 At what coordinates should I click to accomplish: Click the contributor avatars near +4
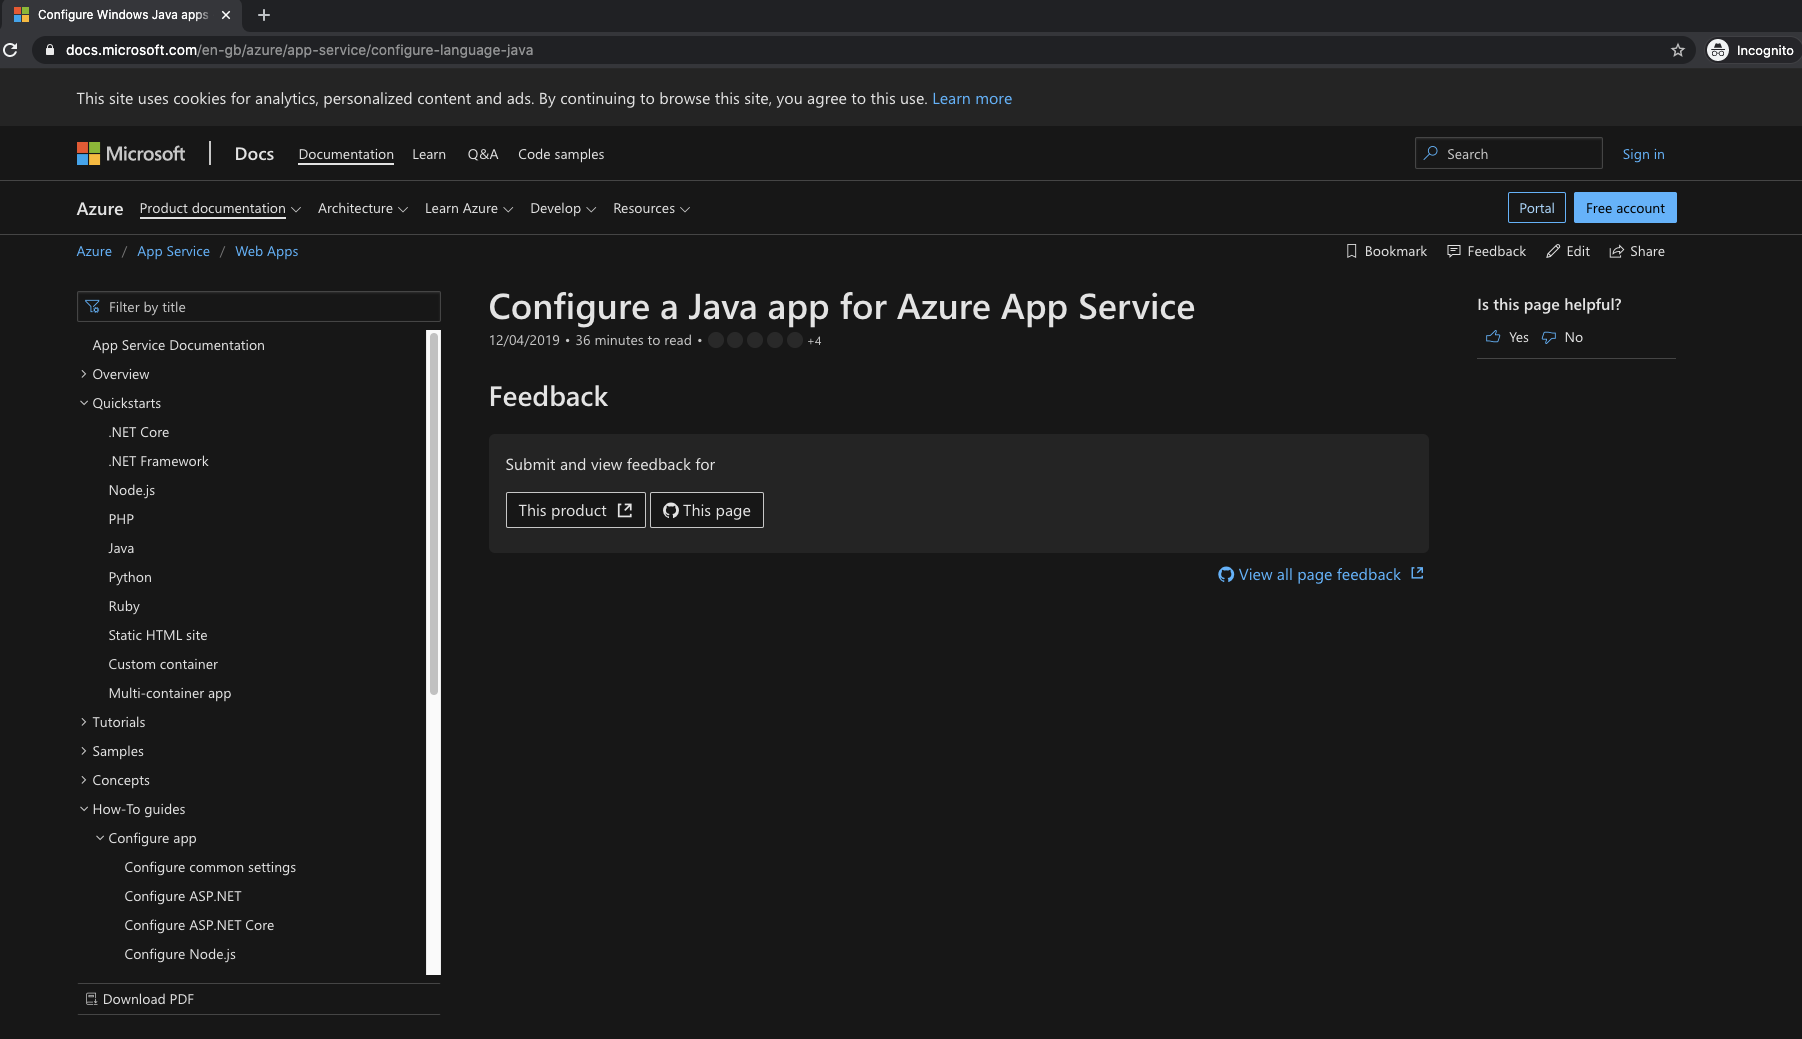(x=755, y=340)
